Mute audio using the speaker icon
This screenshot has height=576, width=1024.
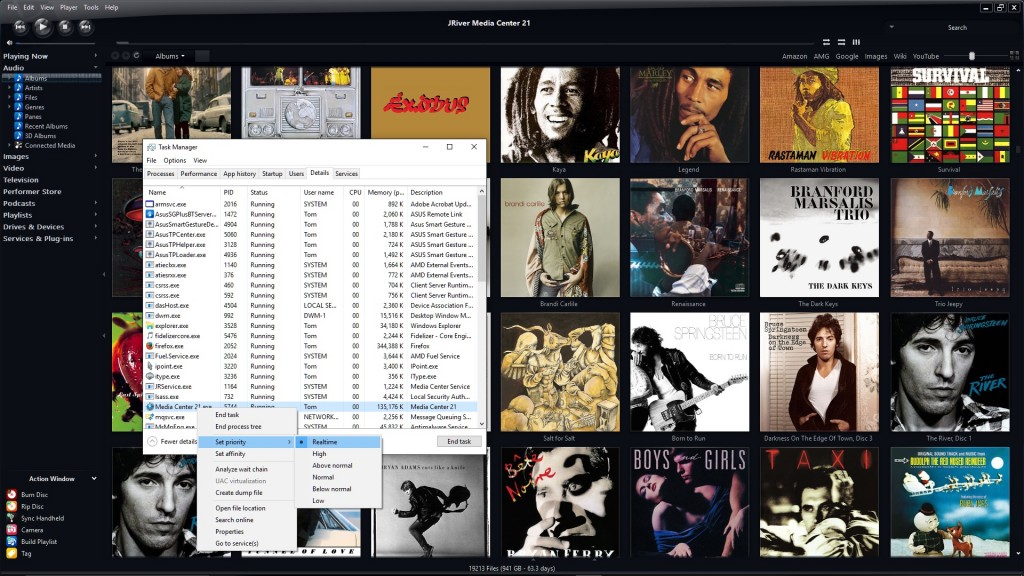click(10, 42)
